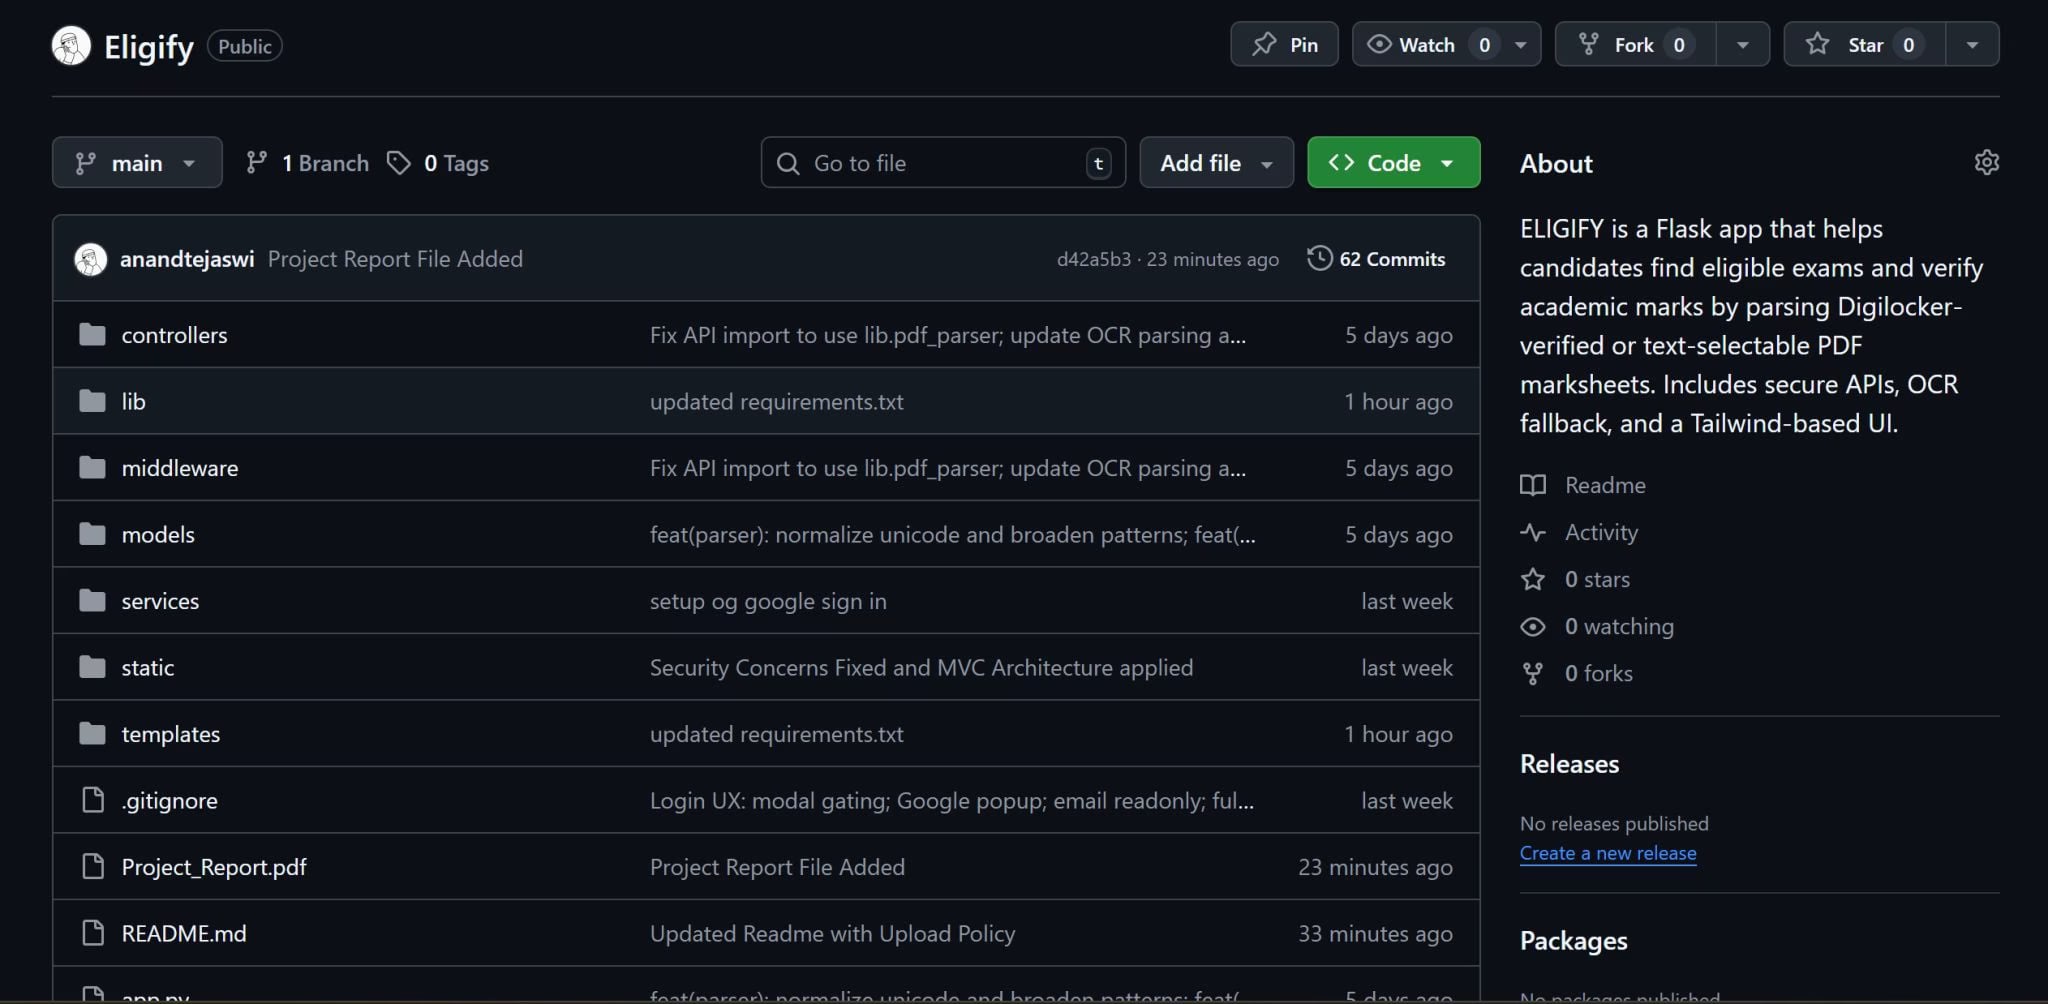
Task: Click the controllers folder icon
Action: [92, 335]
